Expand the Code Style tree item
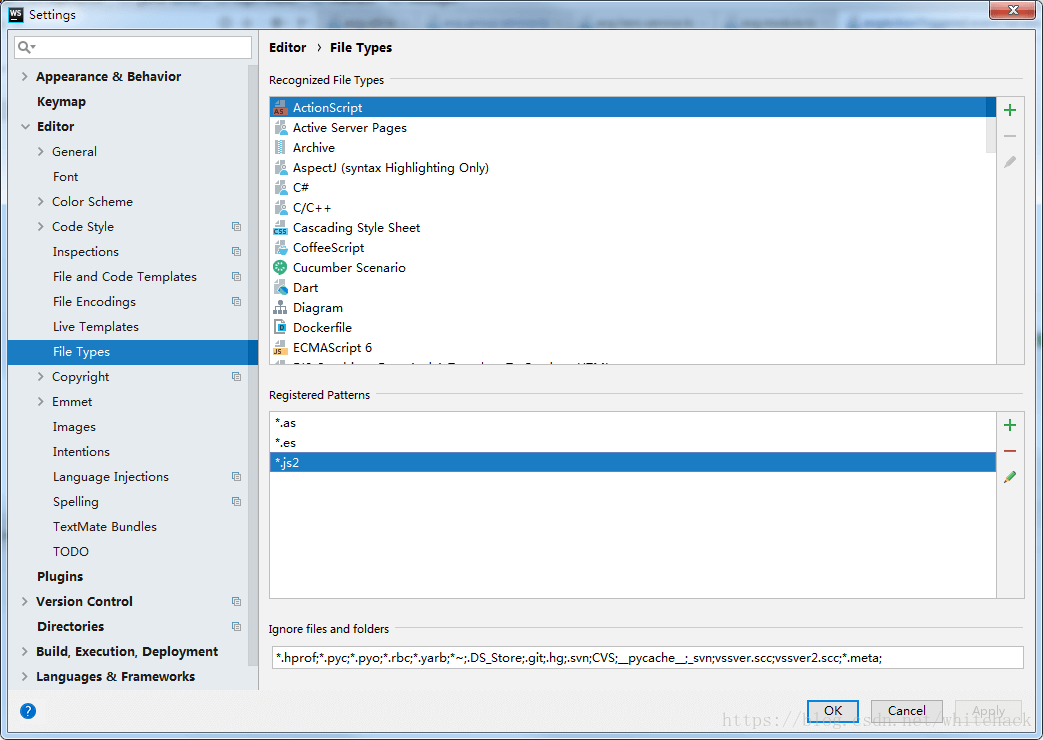This screenshot has height=740, width=1043. pos(41,227)
